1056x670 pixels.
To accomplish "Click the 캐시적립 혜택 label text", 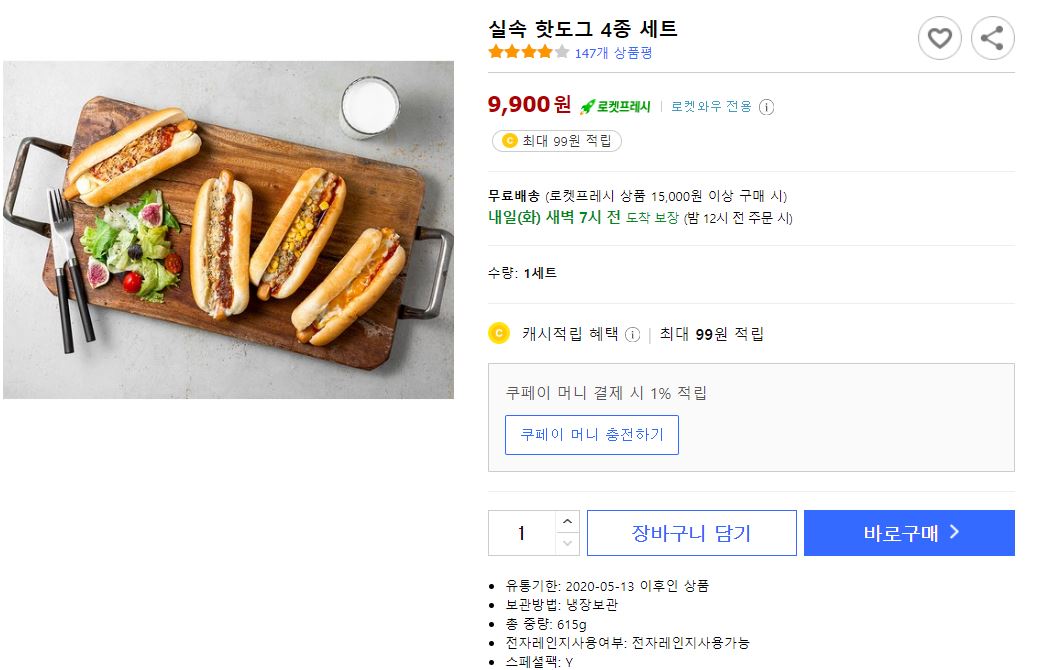I will coord(570,334).
